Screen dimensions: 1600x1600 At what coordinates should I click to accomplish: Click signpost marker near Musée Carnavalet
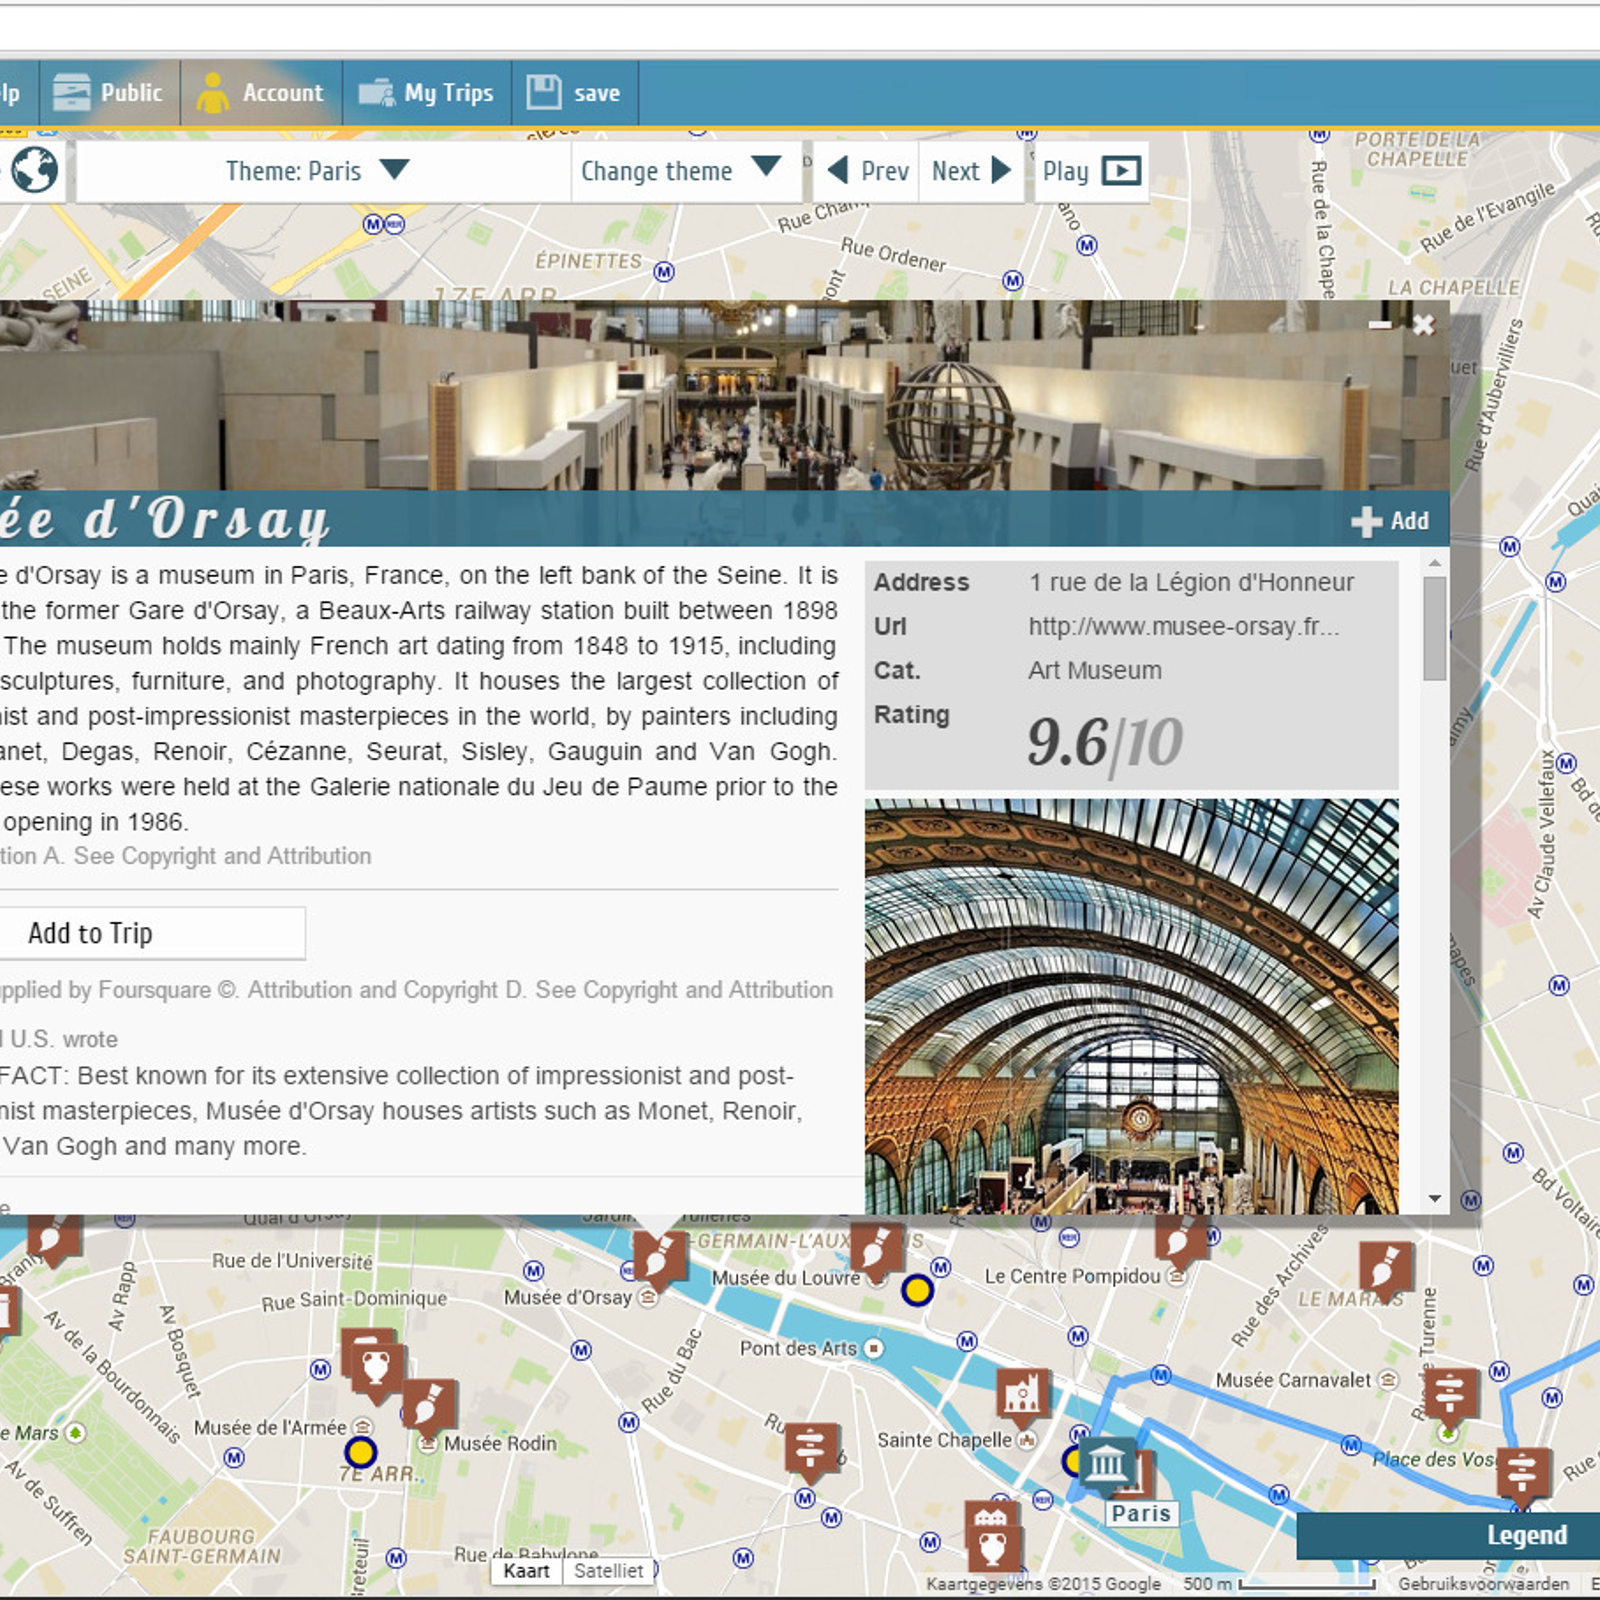[x=1450, y=1397]
